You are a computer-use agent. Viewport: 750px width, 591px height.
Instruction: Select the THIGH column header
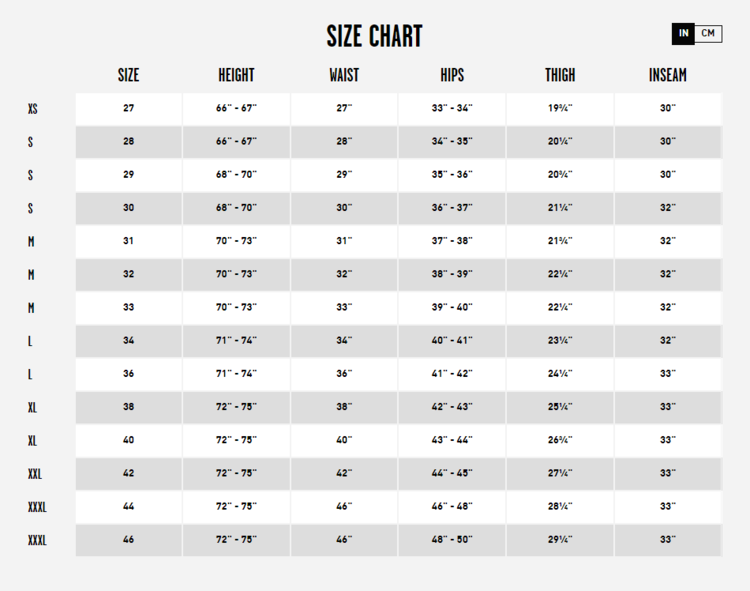tap(560, 75)
